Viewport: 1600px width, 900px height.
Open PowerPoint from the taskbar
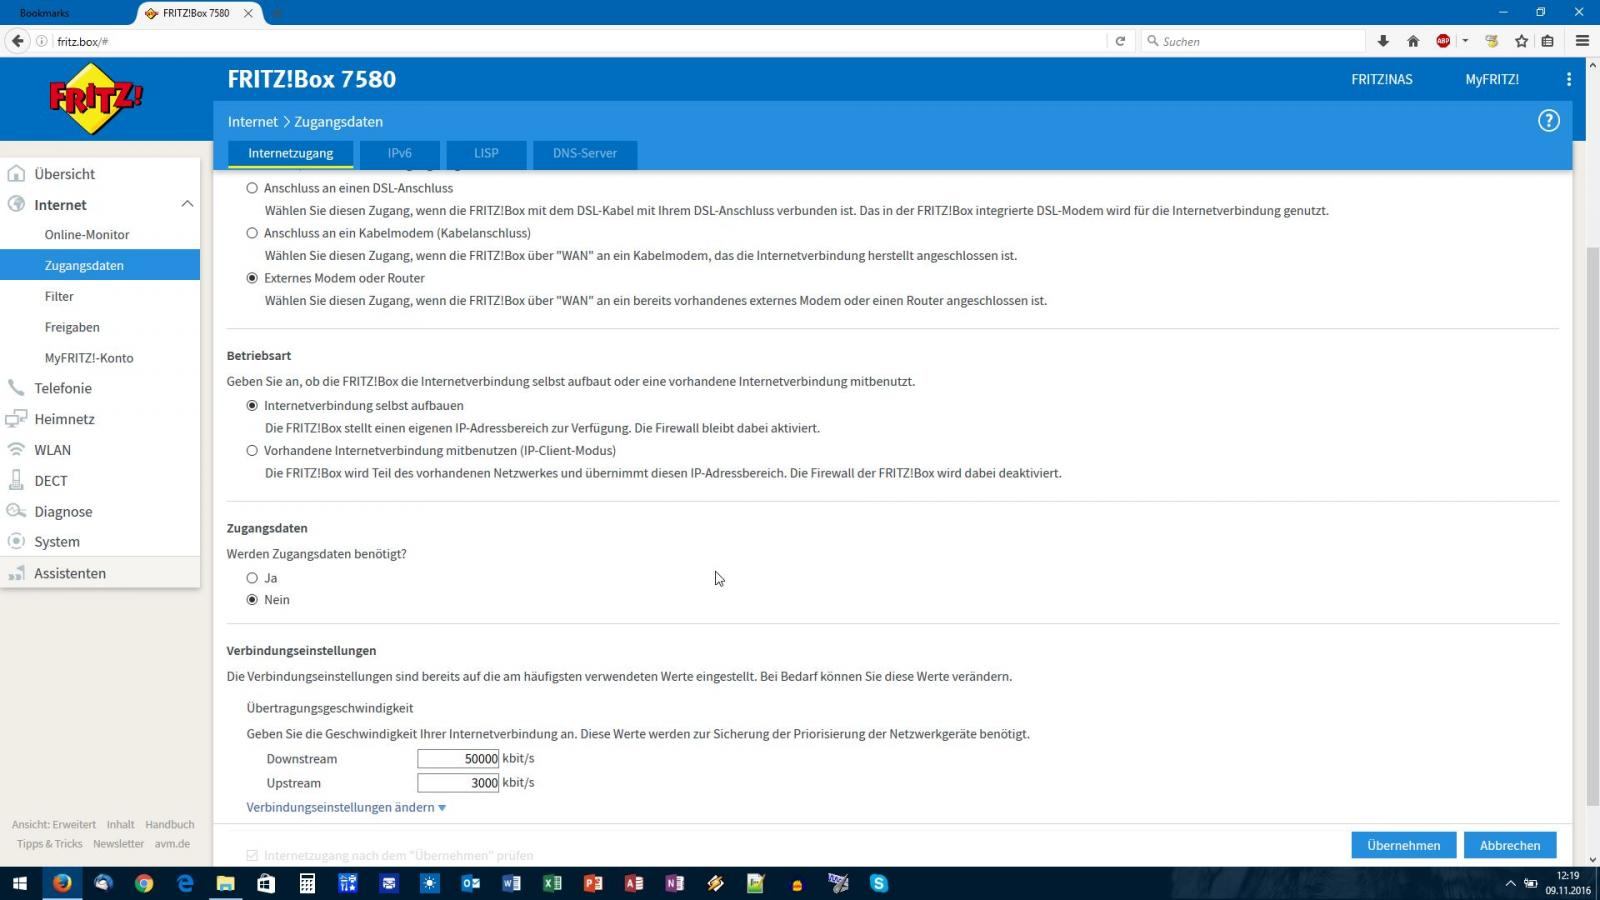coord(593,883)
